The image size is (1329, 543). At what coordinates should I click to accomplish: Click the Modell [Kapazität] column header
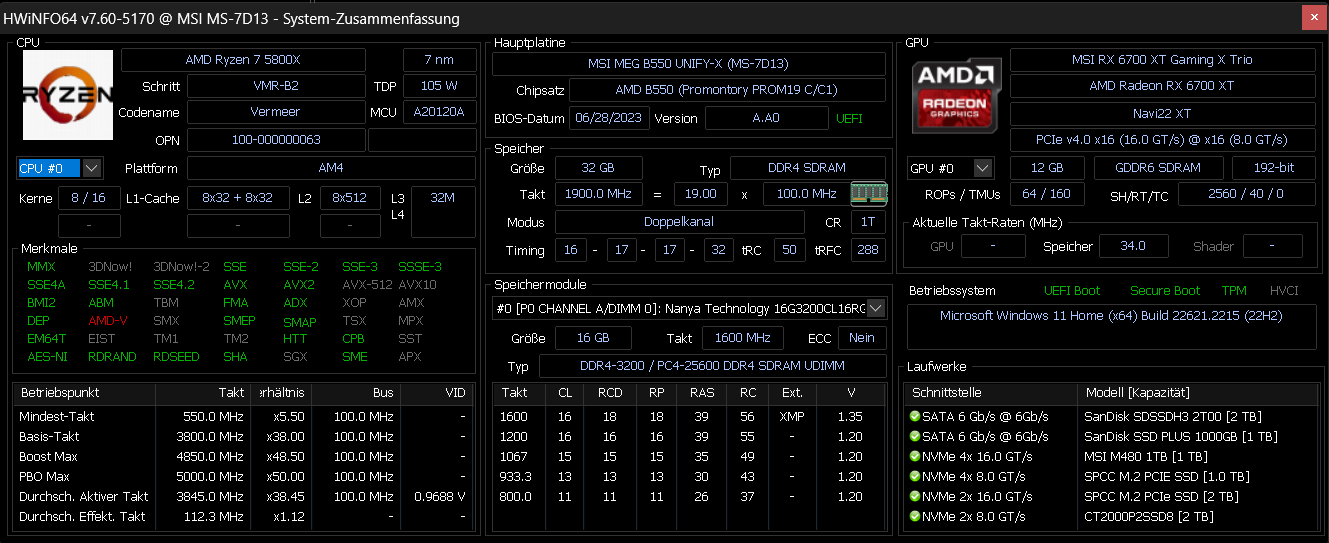coord(1198,393)
